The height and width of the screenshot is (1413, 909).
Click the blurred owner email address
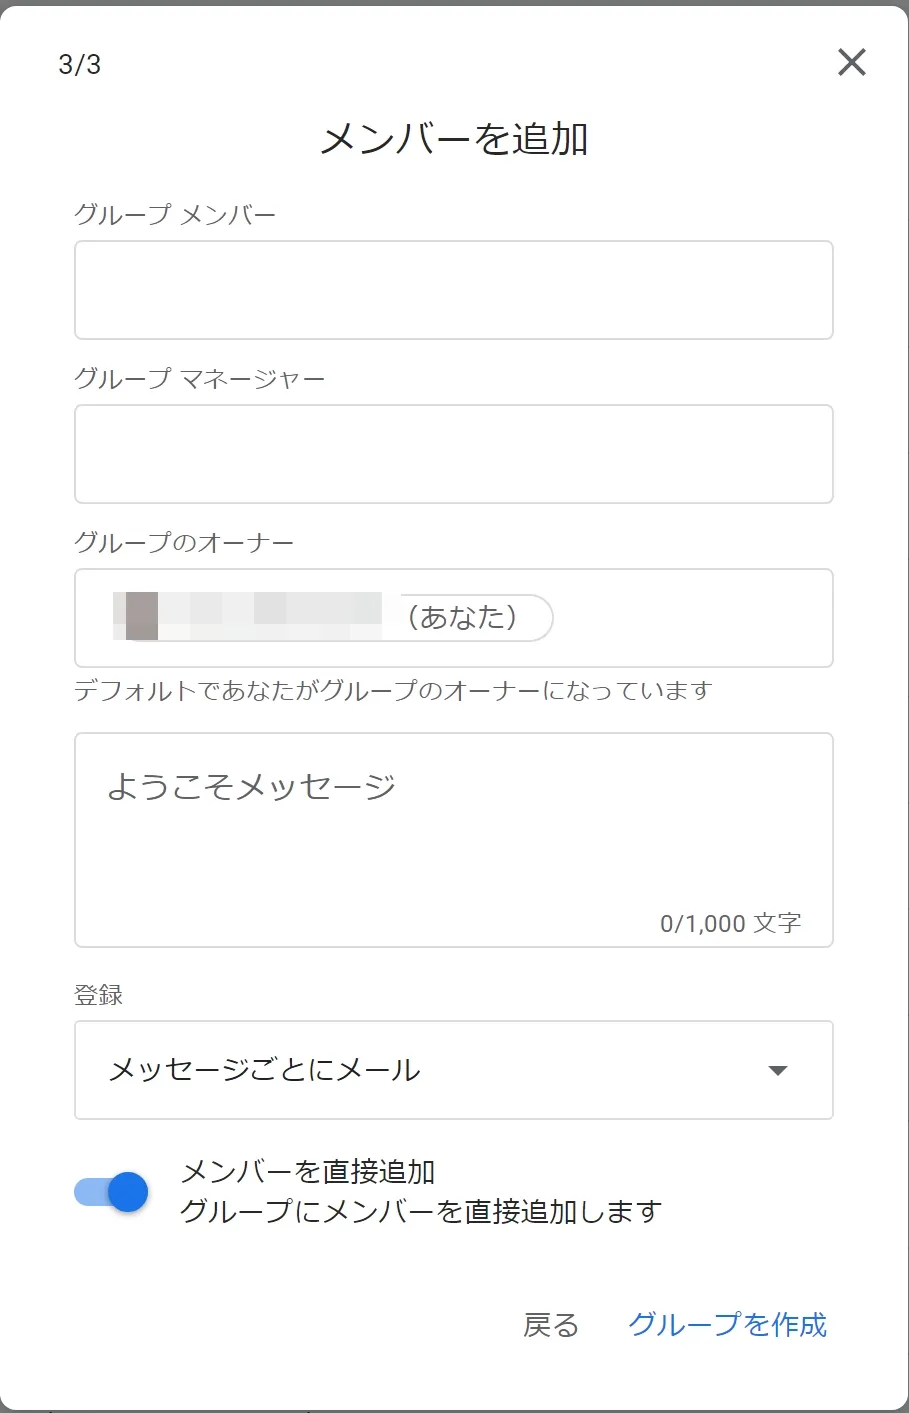pos(248,616)
